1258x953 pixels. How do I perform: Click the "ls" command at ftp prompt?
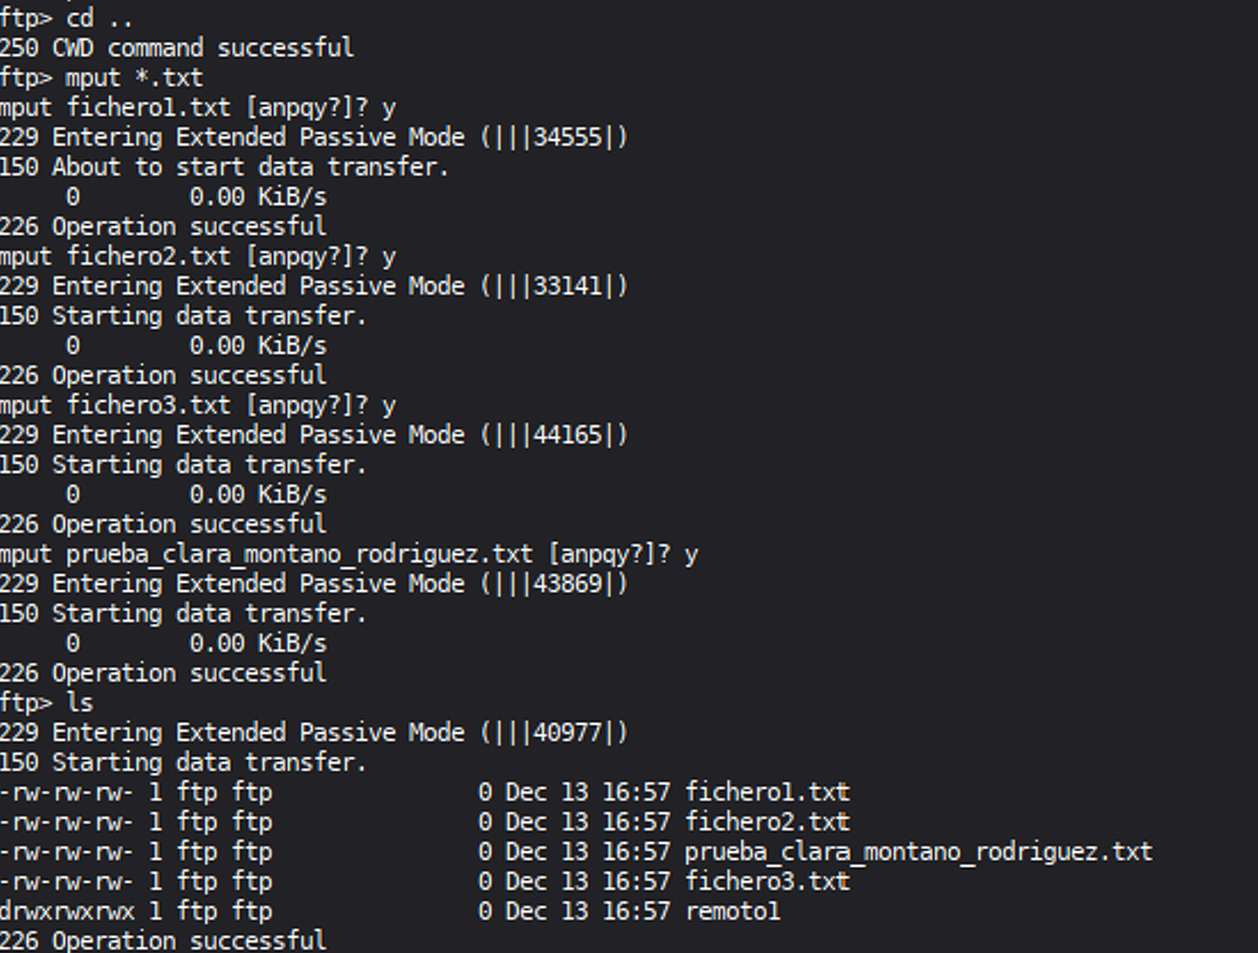click(x=80, y=703)
